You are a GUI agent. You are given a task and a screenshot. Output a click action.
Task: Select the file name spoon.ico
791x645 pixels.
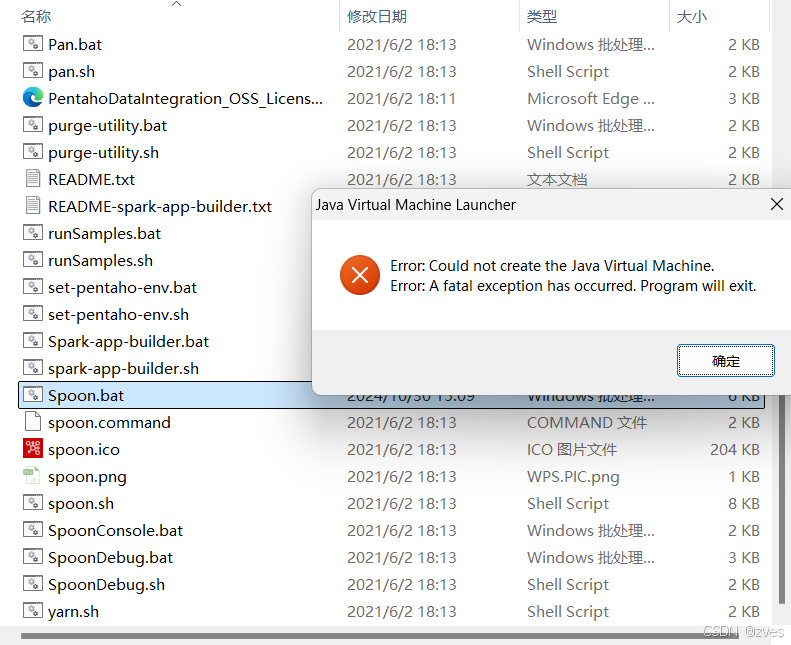click(x=84, y=450)
